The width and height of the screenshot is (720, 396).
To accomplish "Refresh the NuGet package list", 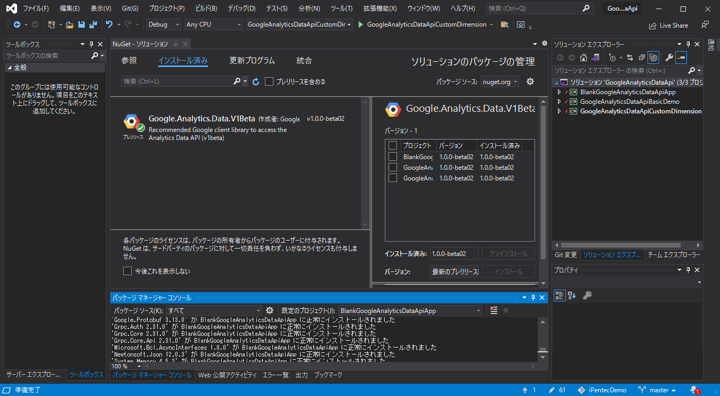I will tap(256, 82).
